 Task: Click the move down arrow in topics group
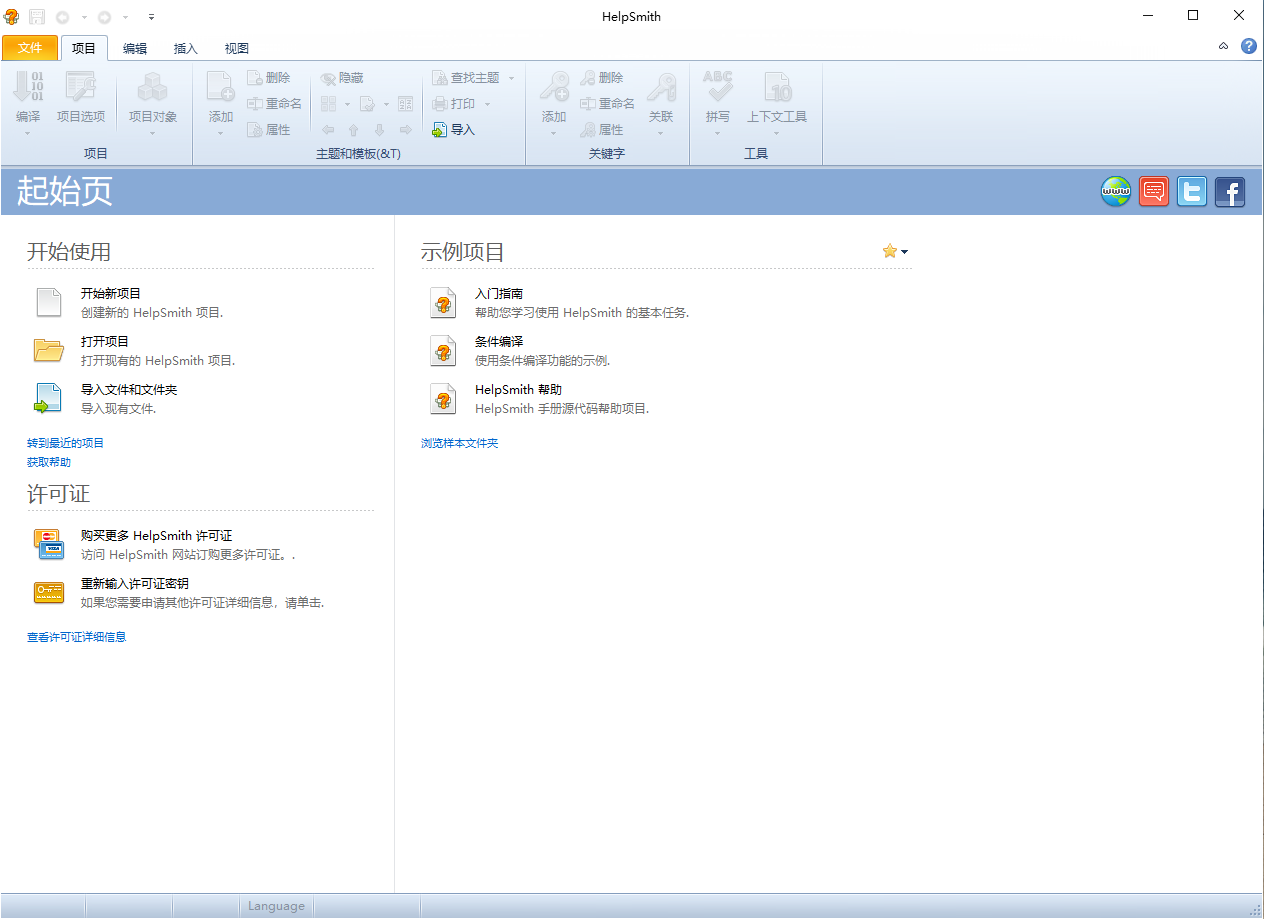[379, 130]
